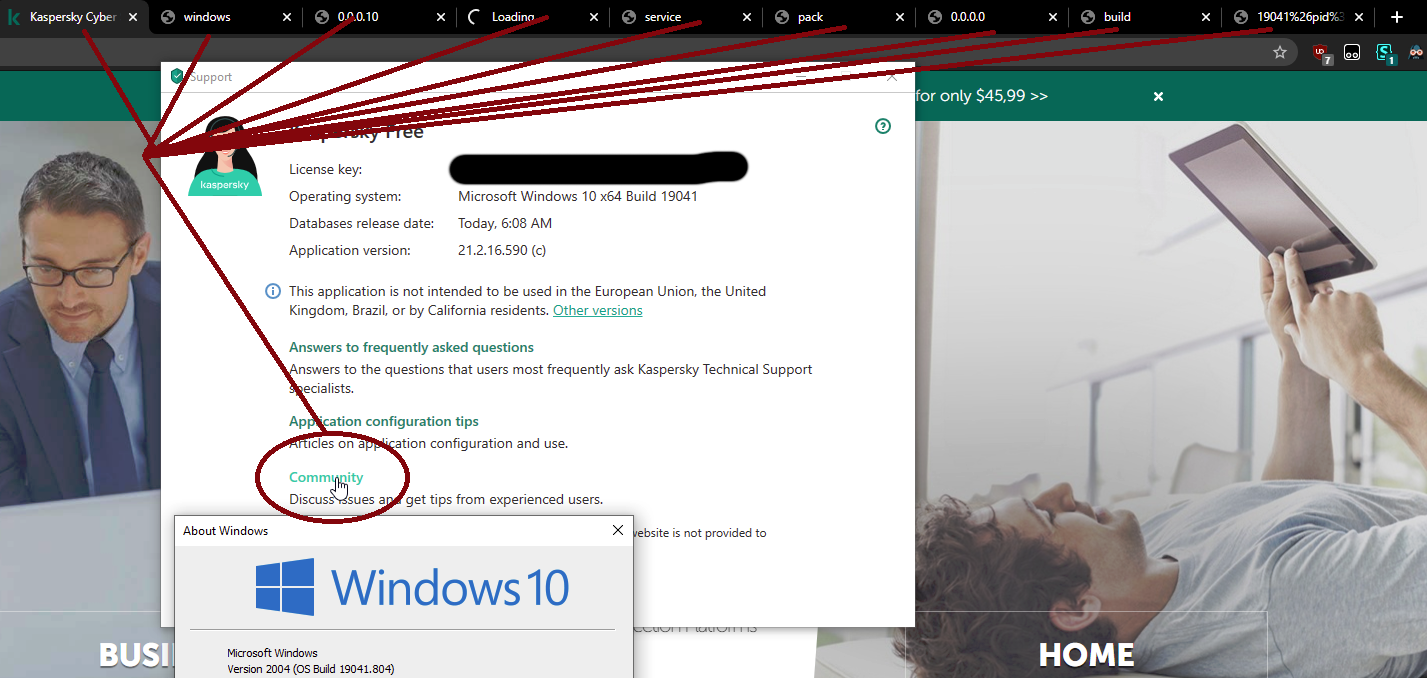This screenshot has width=1427, height=678.
Task: Open help question mark in Support window
Action: tap(883, 126)
